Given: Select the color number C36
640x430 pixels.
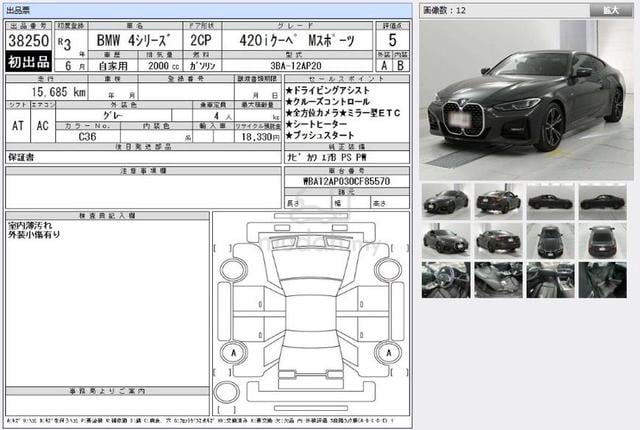Looking at the screenshot, I should [87, 136].
